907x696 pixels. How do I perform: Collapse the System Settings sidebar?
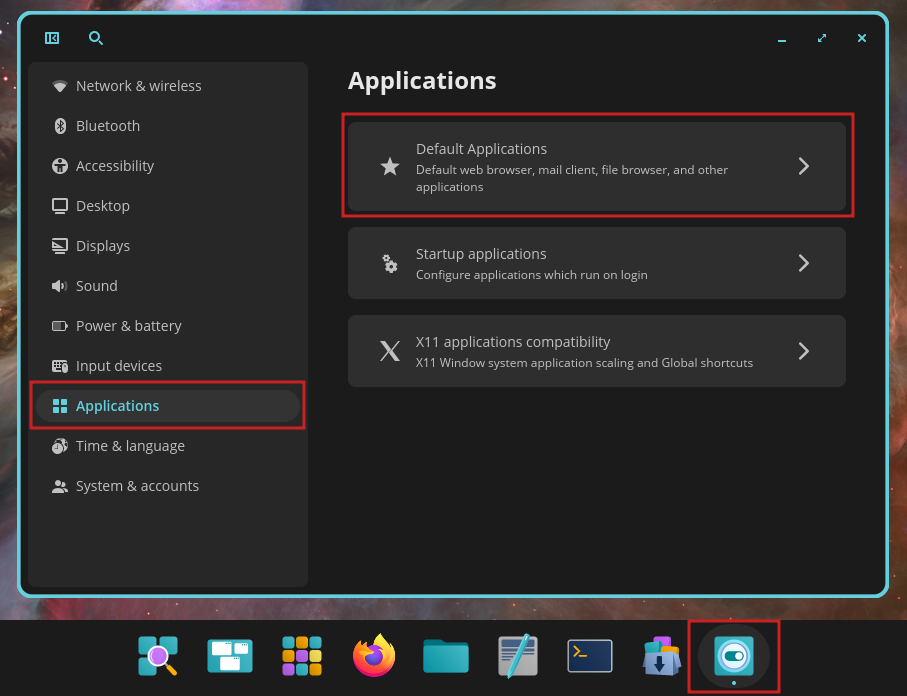[x=51, y=38]
